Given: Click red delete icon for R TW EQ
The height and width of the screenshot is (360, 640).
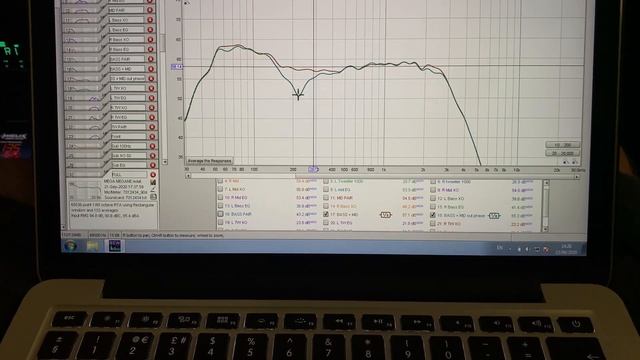Looking at the screenshot, I should (x=151, y=117).
